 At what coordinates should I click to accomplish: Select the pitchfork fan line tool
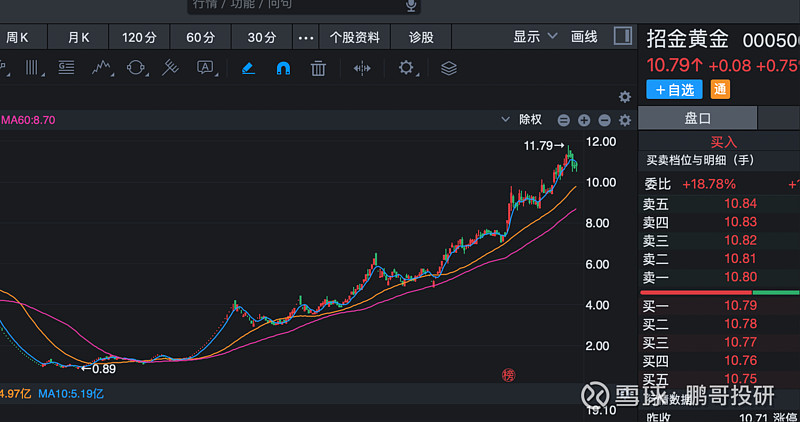tap(170, 68)
